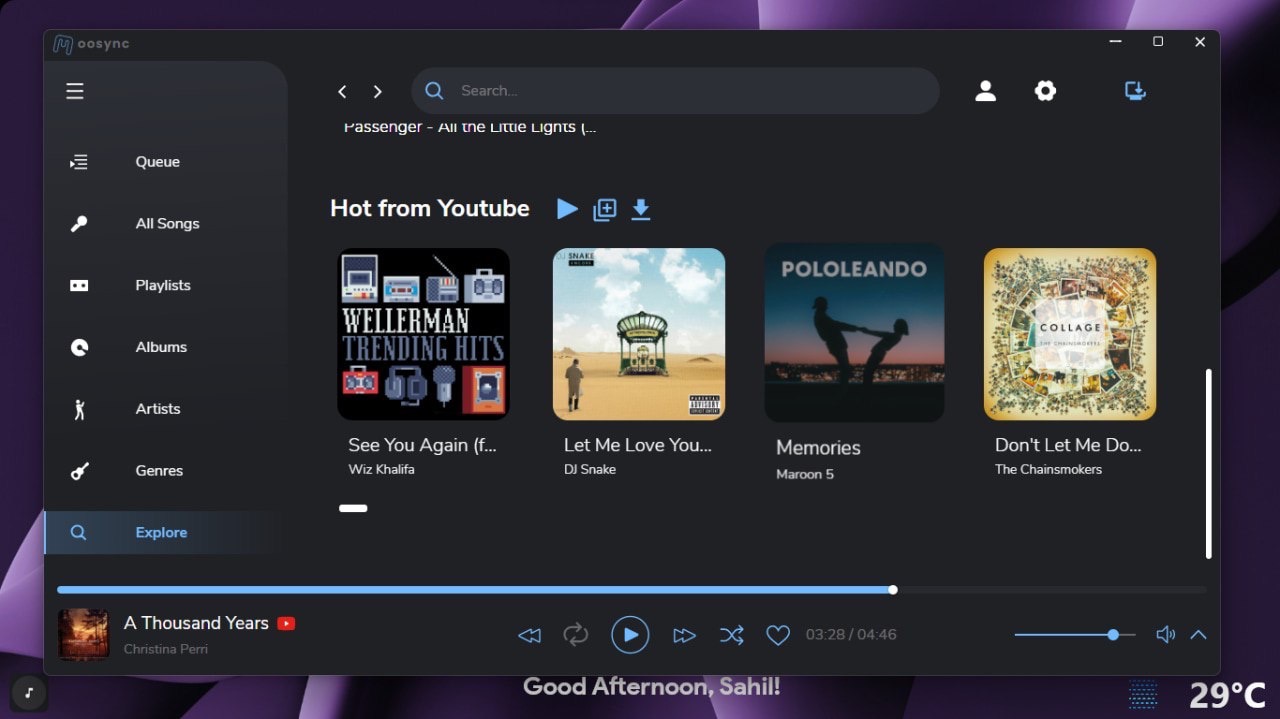Click the 03:28 / 04:46 timestamp

point(851,635)
